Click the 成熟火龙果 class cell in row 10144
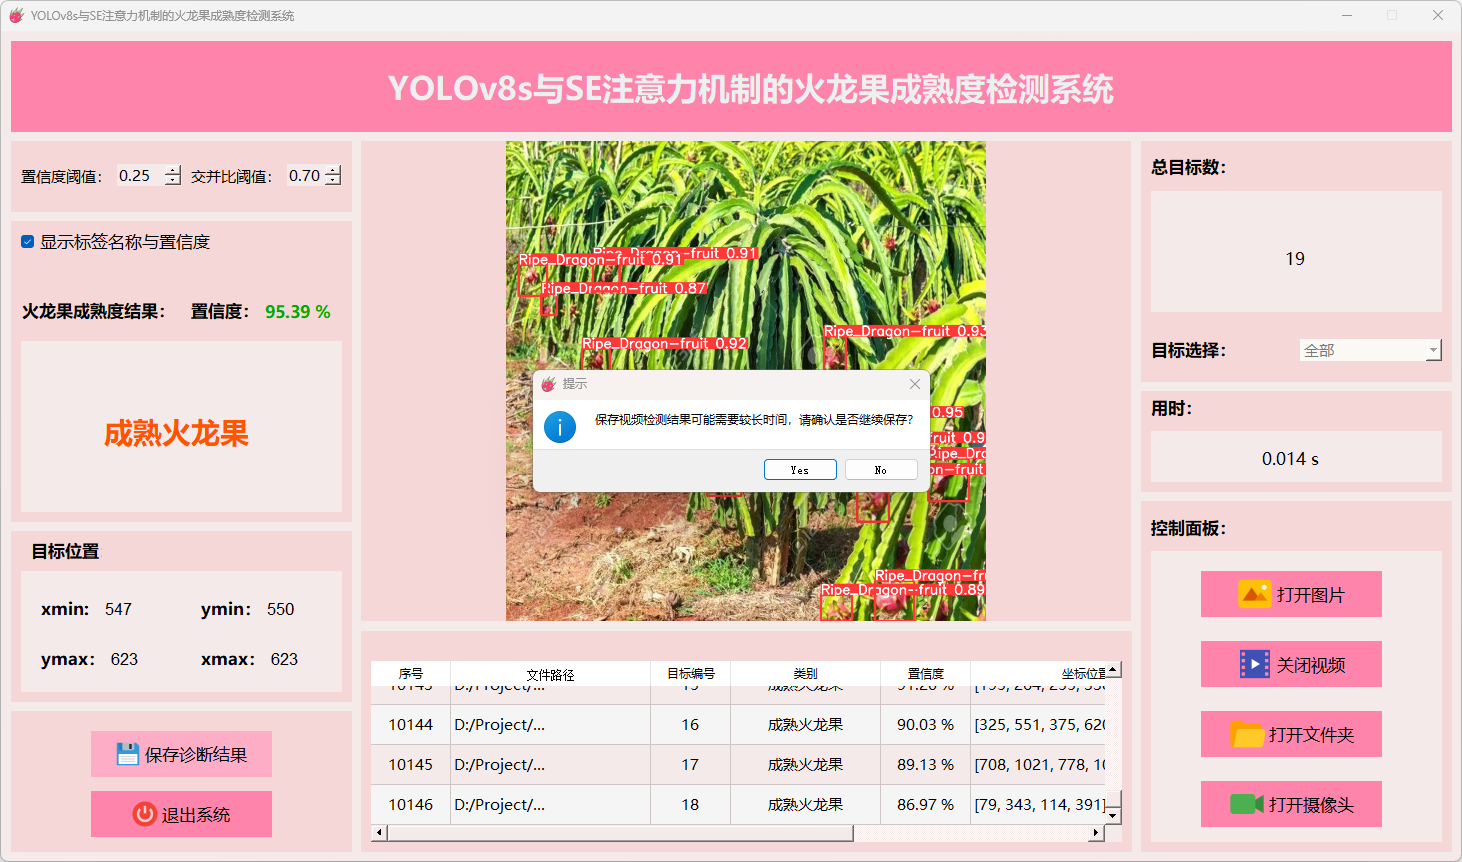Image resolution: width=1462 pixels, height=862 pixels. pos(806,724)
